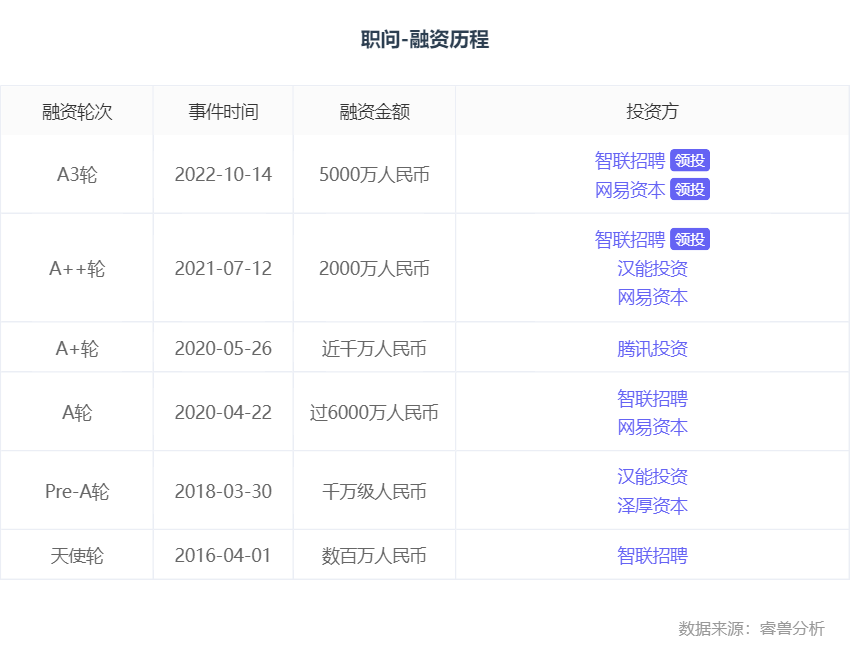Click 领投 badge in A++轮 row
Viewport: 850px width, 671px height.
tap(690, 239)
